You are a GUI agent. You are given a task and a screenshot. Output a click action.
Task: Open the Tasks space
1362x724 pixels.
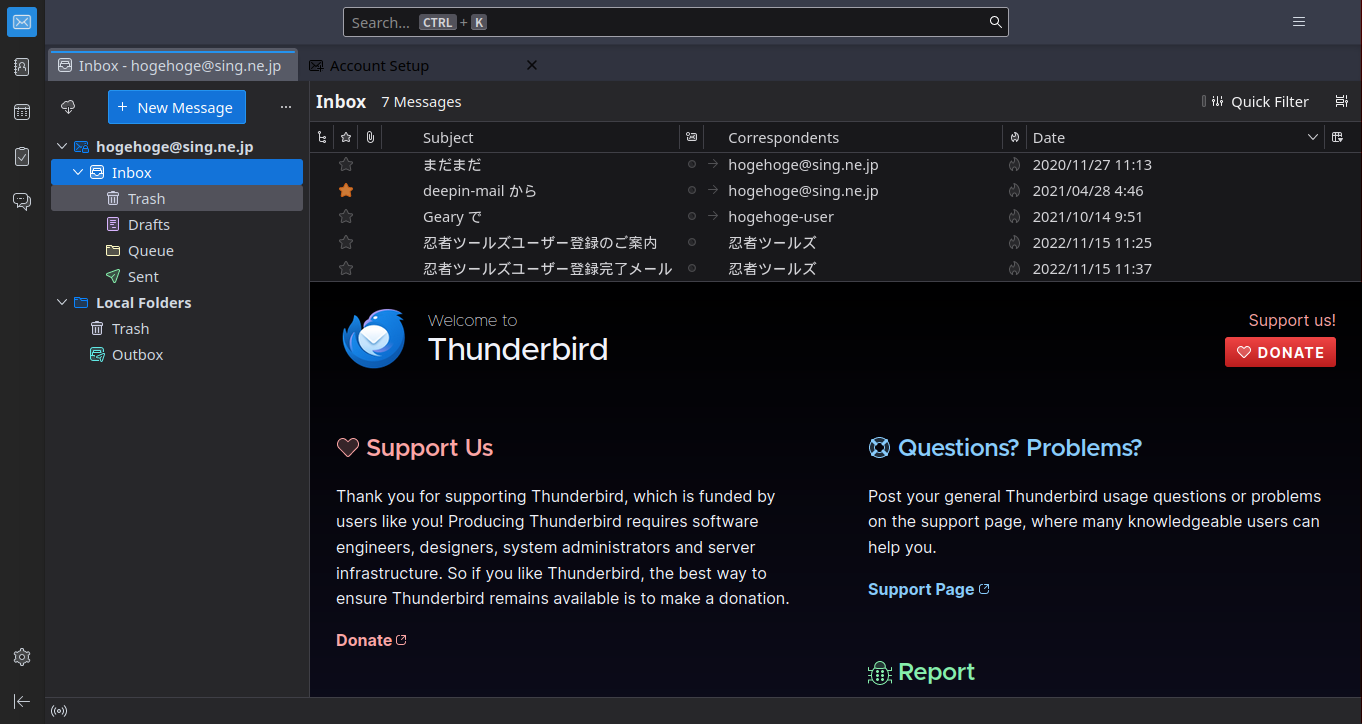pyautogui.click(x=22, y=156)
